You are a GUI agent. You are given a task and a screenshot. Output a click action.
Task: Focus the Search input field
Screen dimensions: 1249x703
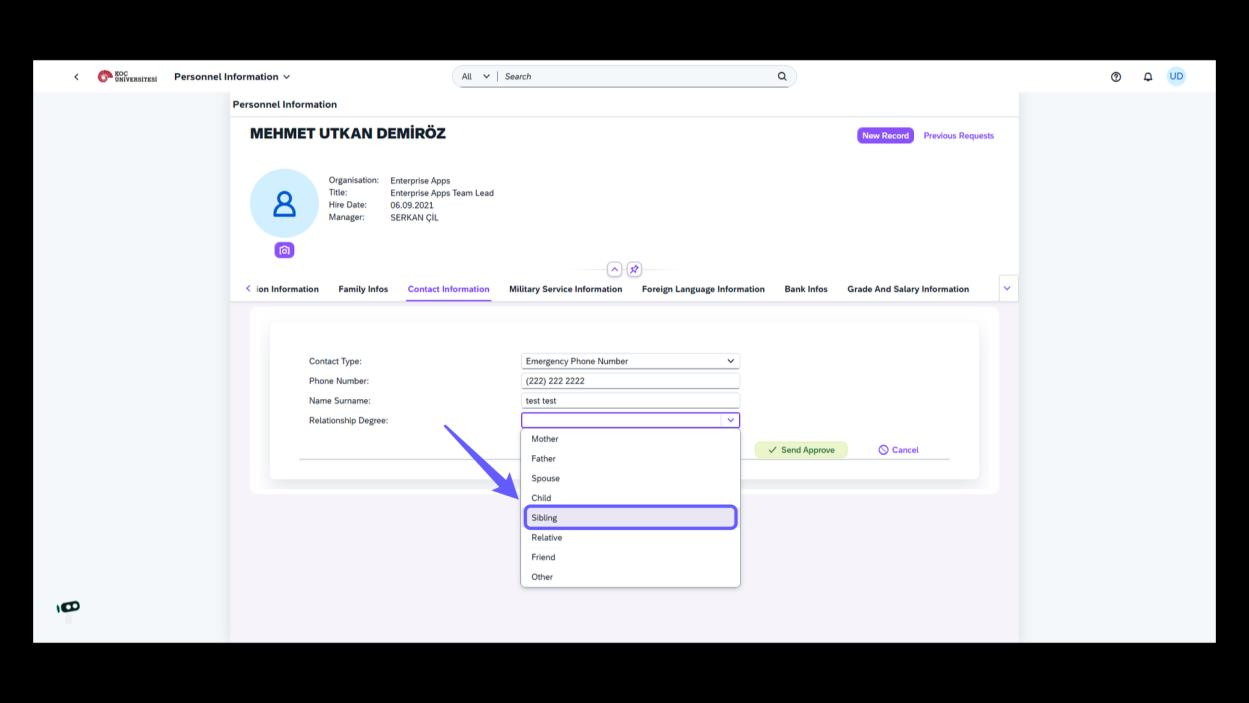tap(637, 76)
